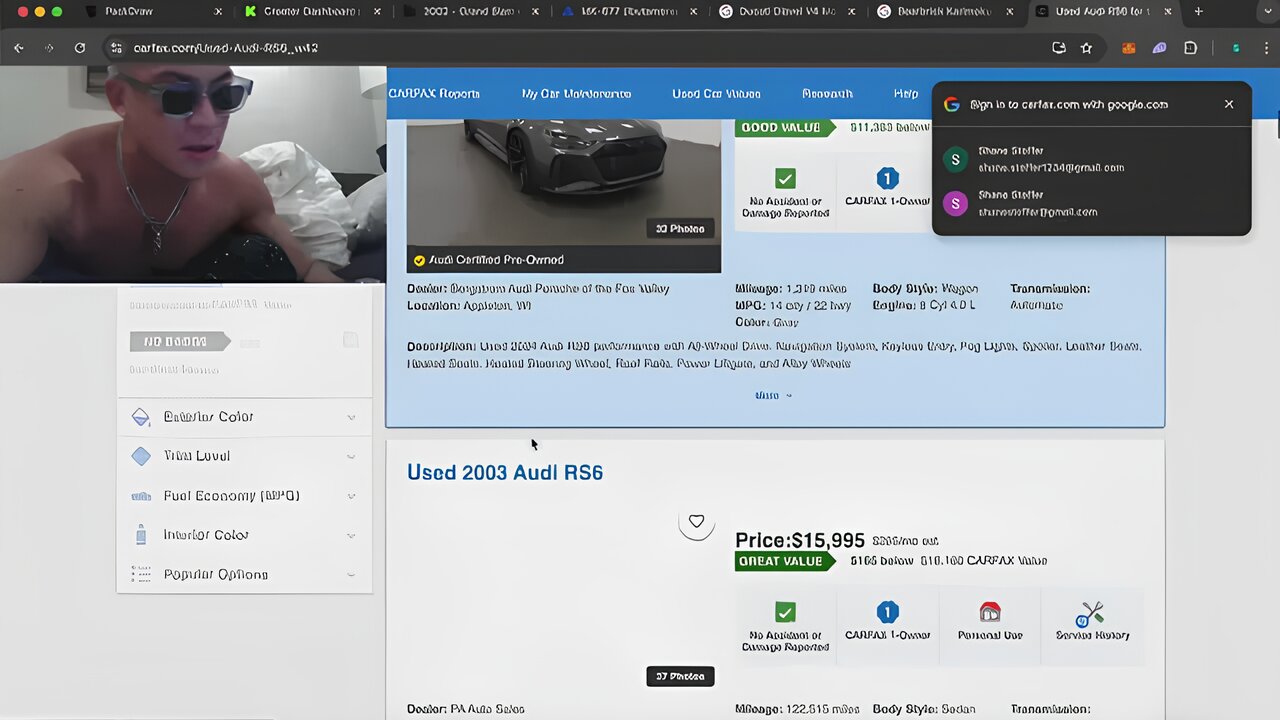The image size is (1280, 720).
Task: Click the Dealer PA Auto Sales text
Action: [x=466, y=709]
